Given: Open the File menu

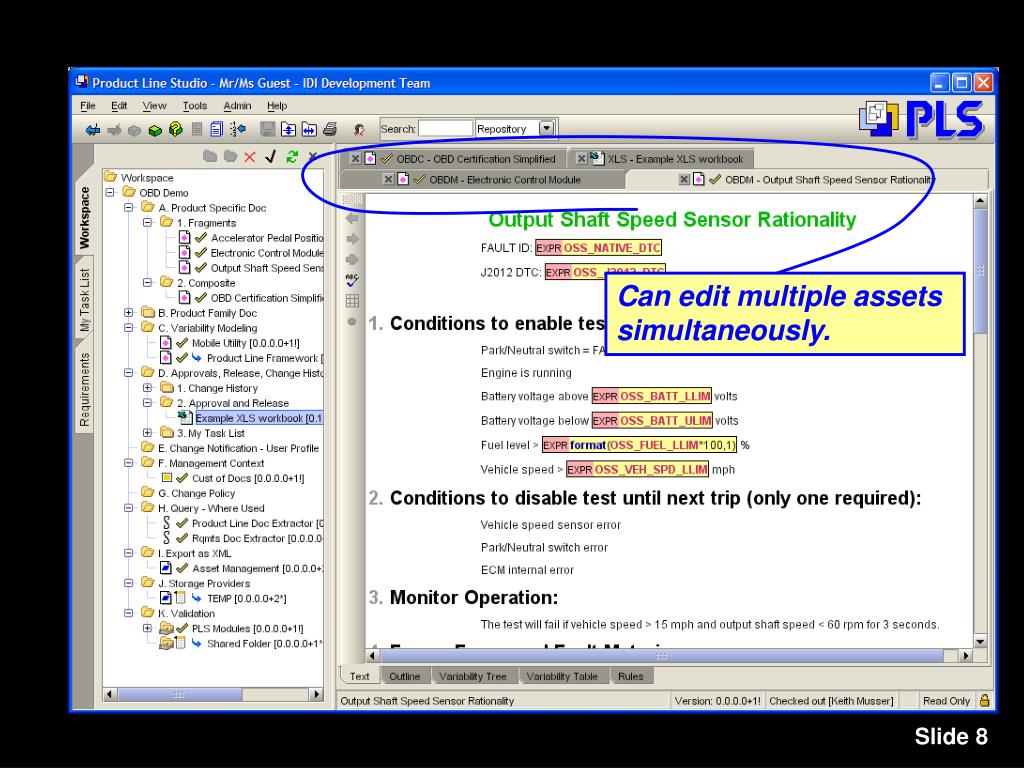Looking at the screenshot, I should pos(88,106).
